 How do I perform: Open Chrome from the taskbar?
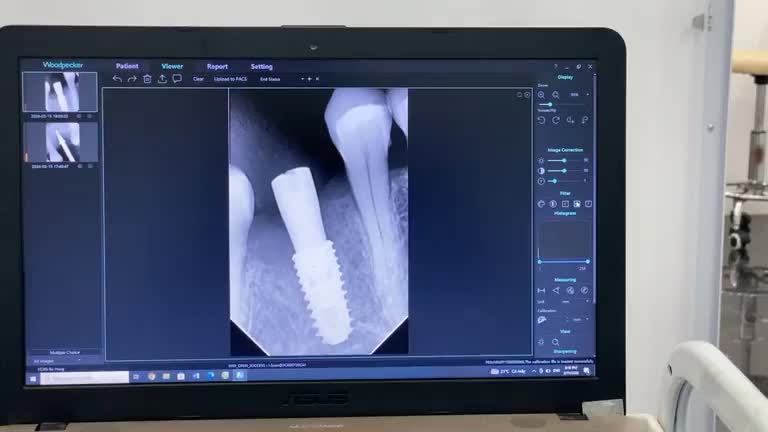click(151, 377)
